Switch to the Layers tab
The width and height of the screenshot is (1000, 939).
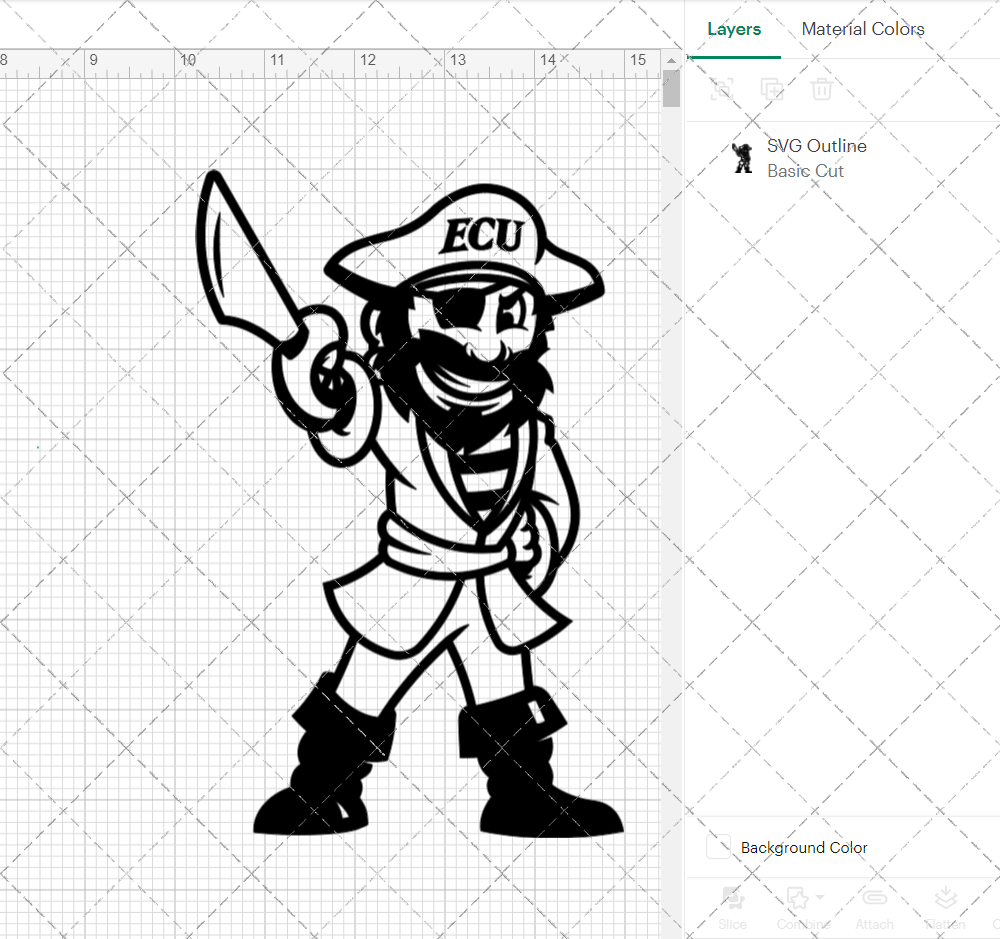point(734,29)
